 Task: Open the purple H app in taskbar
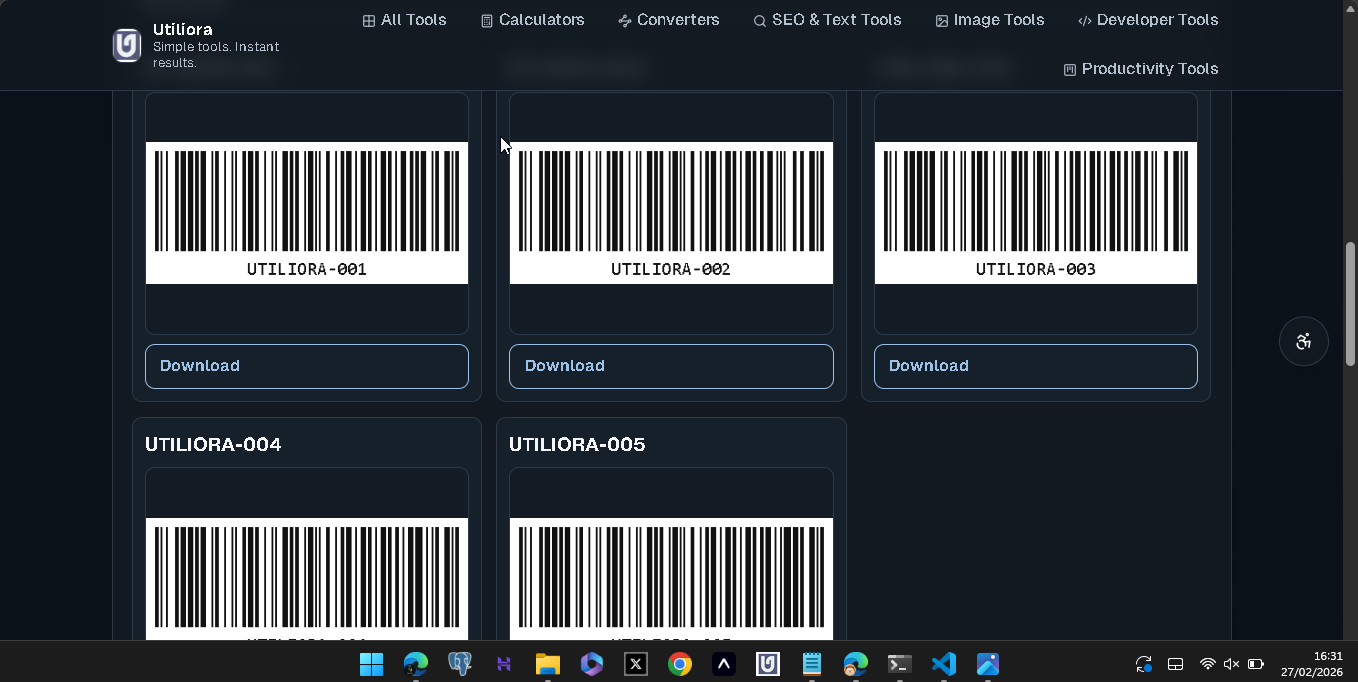coord(504,664)
